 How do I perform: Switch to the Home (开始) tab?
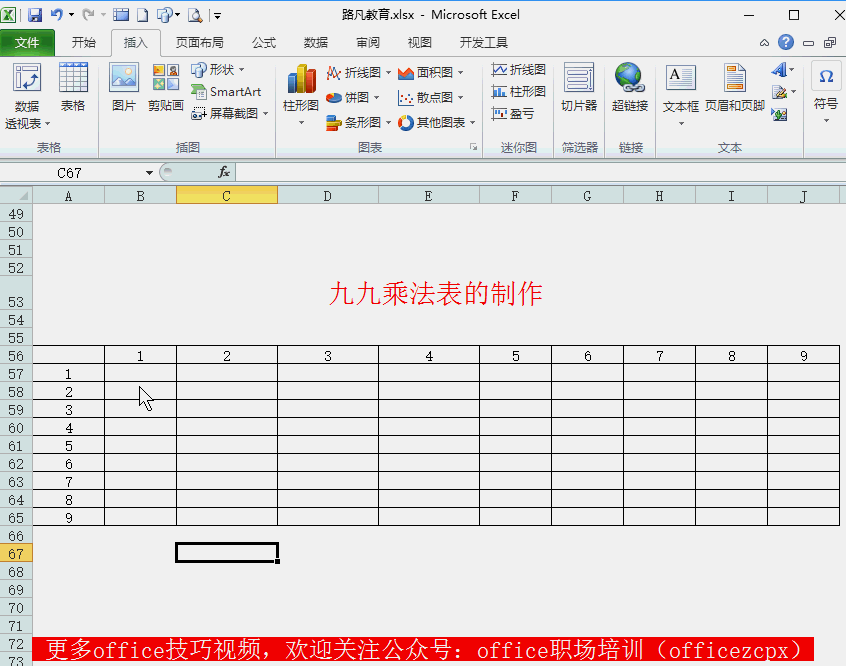pos(84,43)
